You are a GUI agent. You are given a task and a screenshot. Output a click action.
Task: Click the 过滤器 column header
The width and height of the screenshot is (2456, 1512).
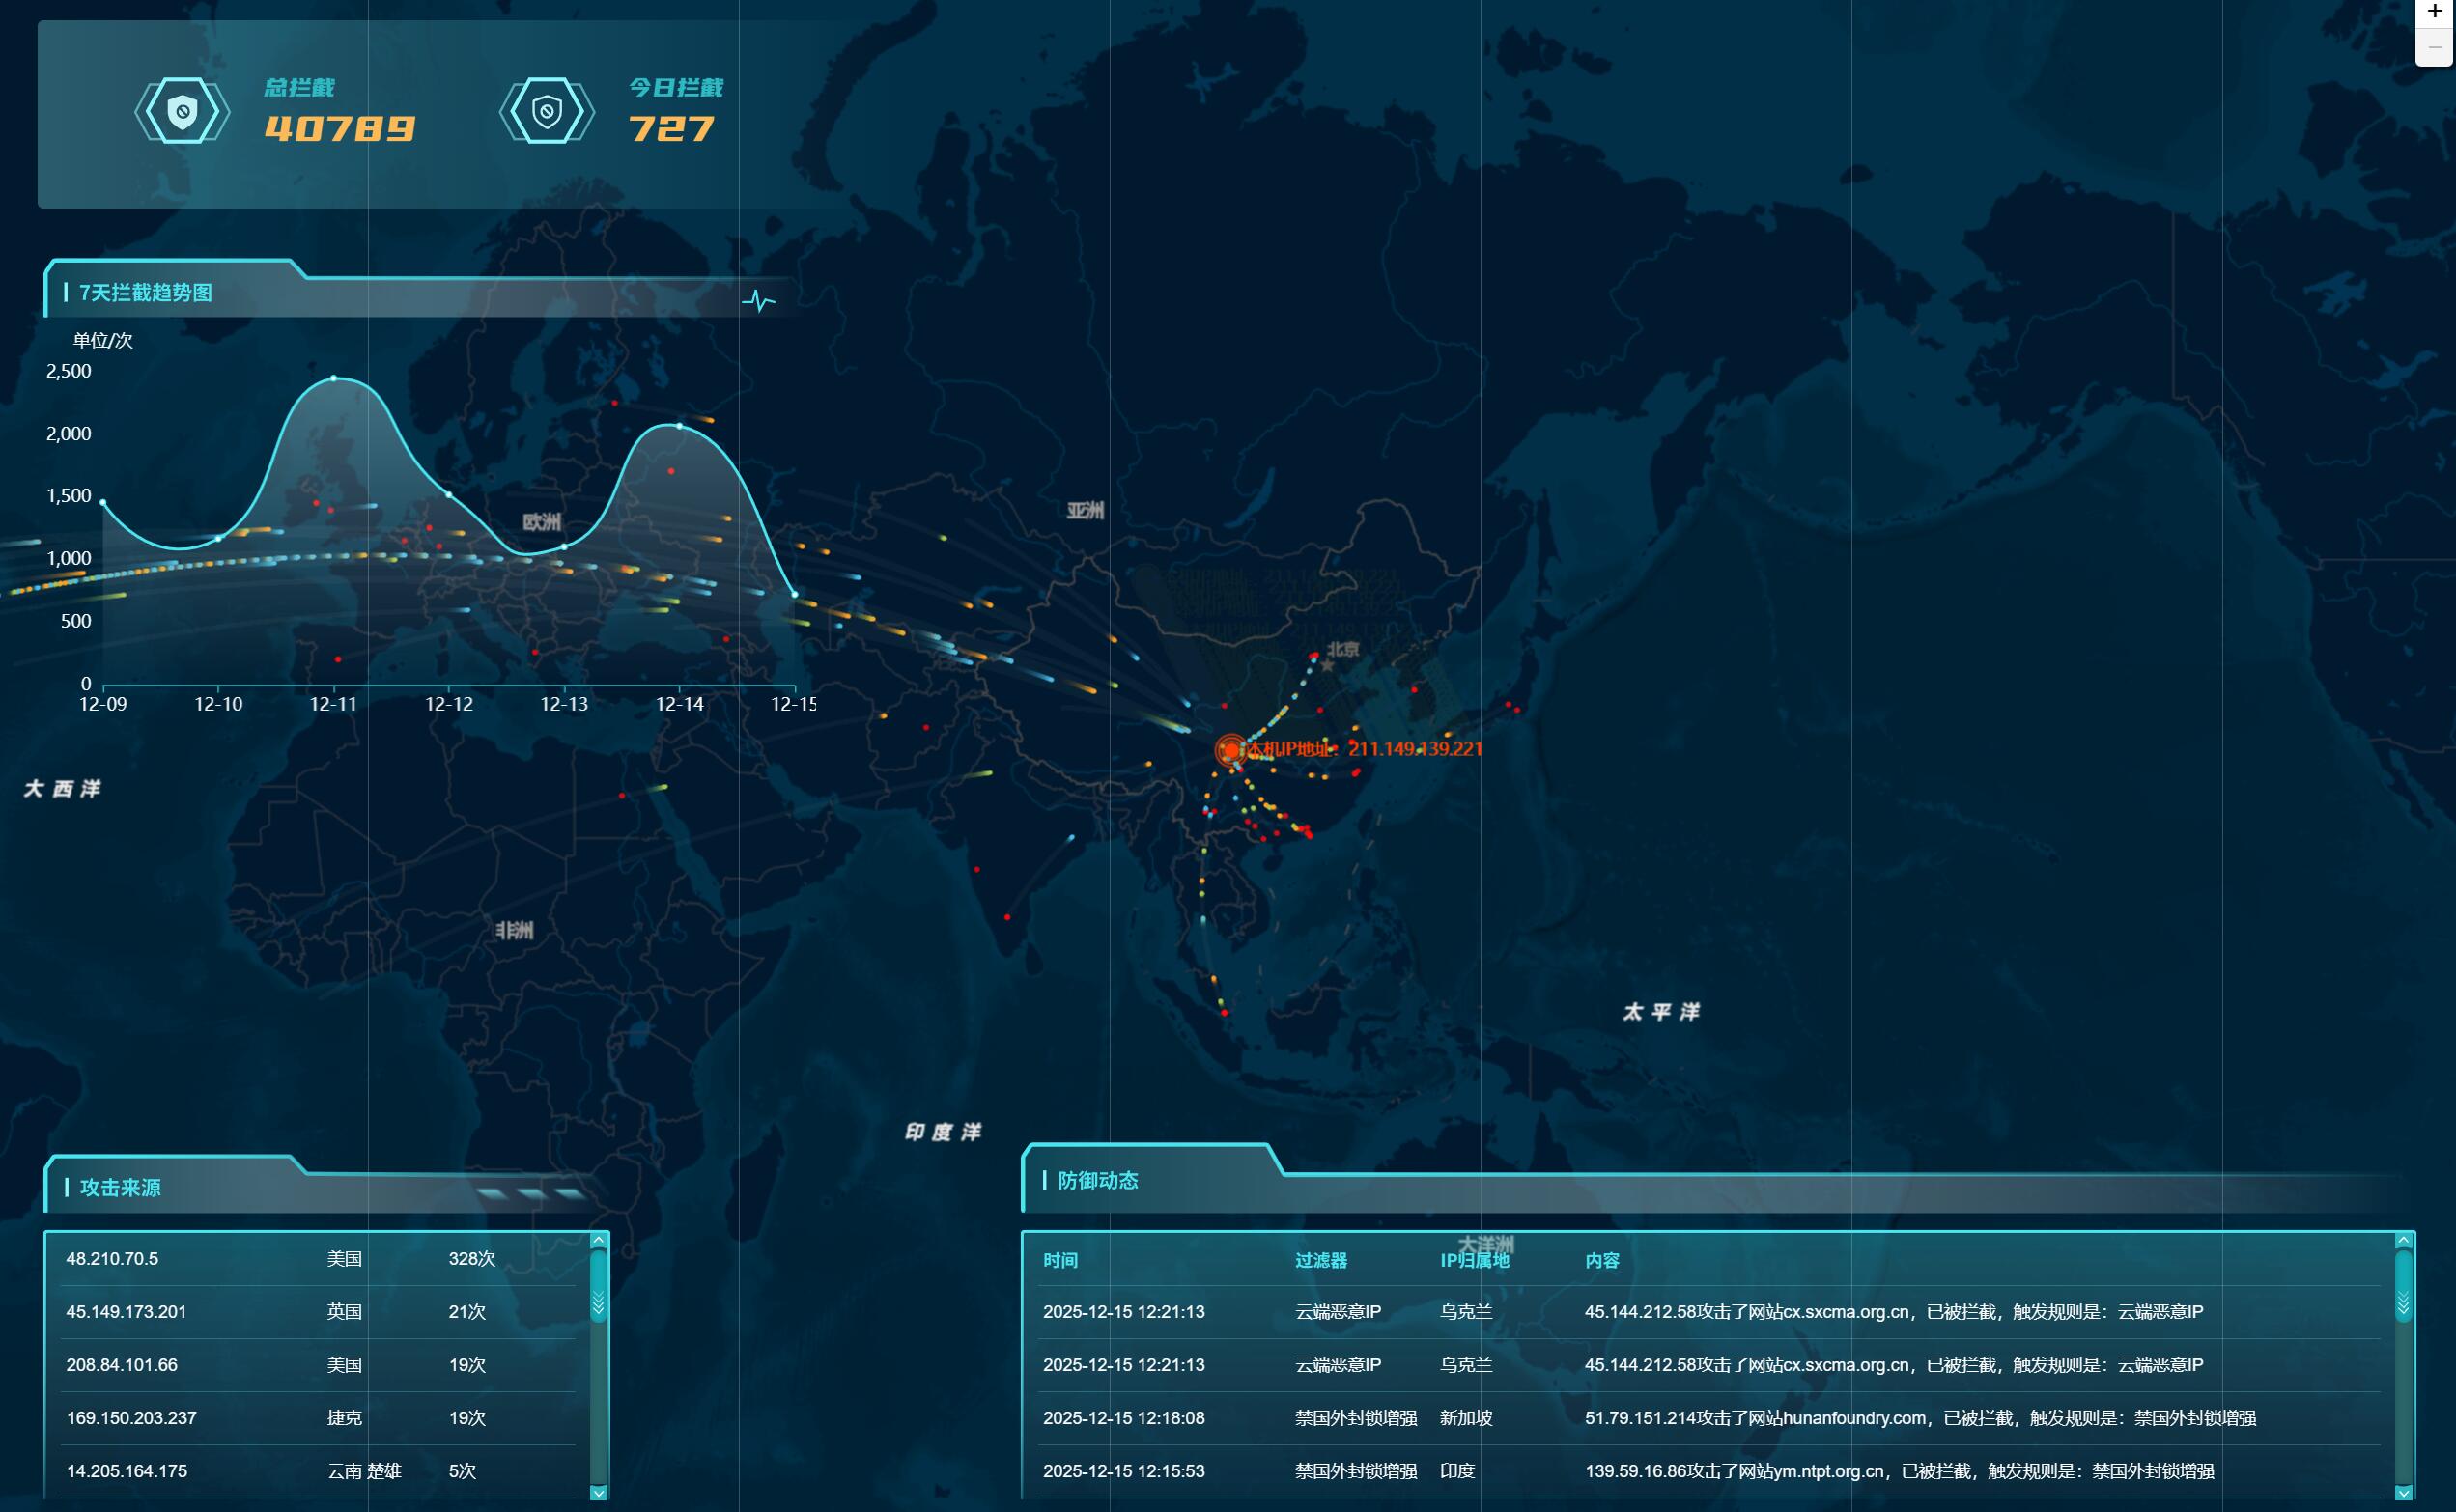pos(1320,1260)
